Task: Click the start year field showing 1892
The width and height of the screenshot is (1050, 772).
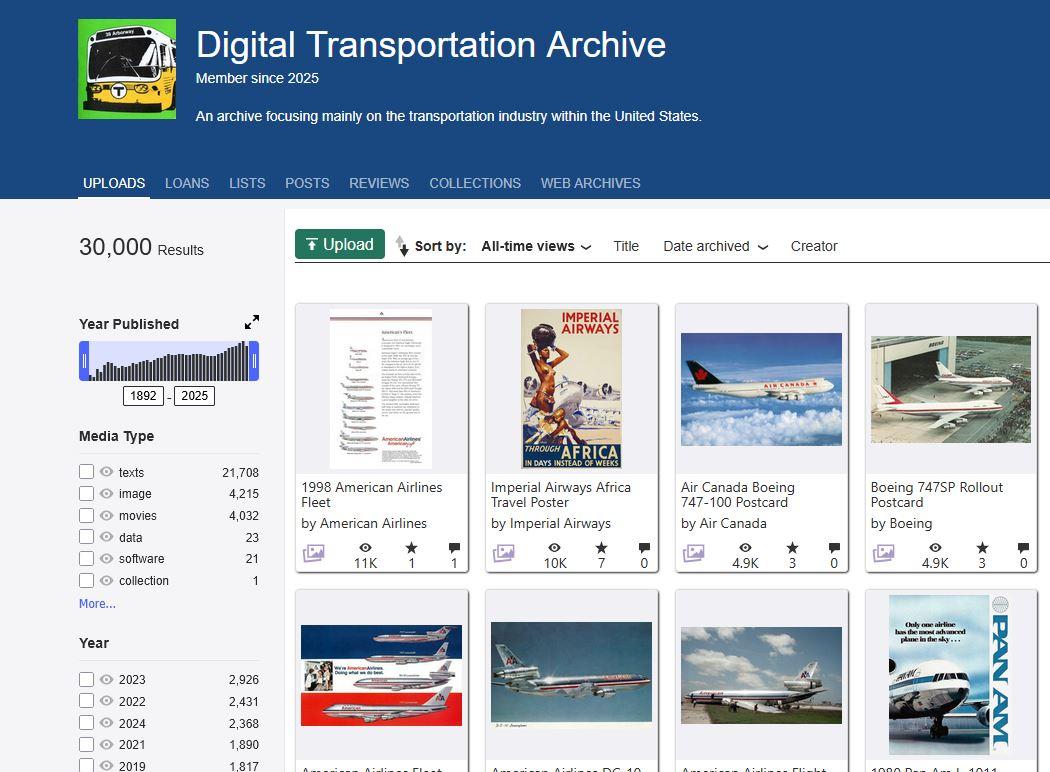Action: (x=143, y=396)
